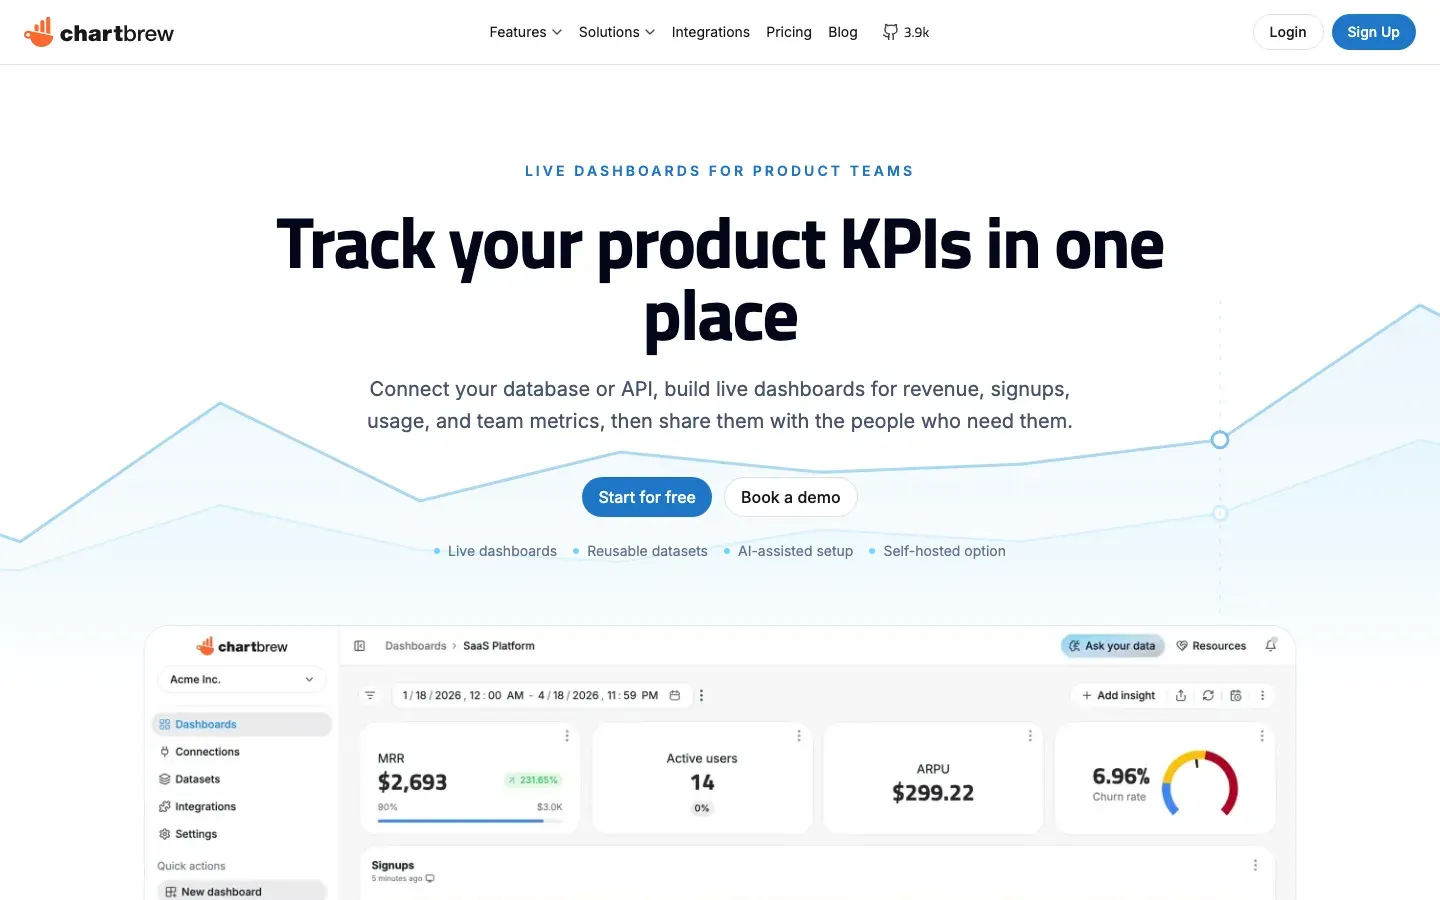Open the Active users card's three-dot menu
Image resolution: width=1440 pixels, height=900 pixels.
799,736
